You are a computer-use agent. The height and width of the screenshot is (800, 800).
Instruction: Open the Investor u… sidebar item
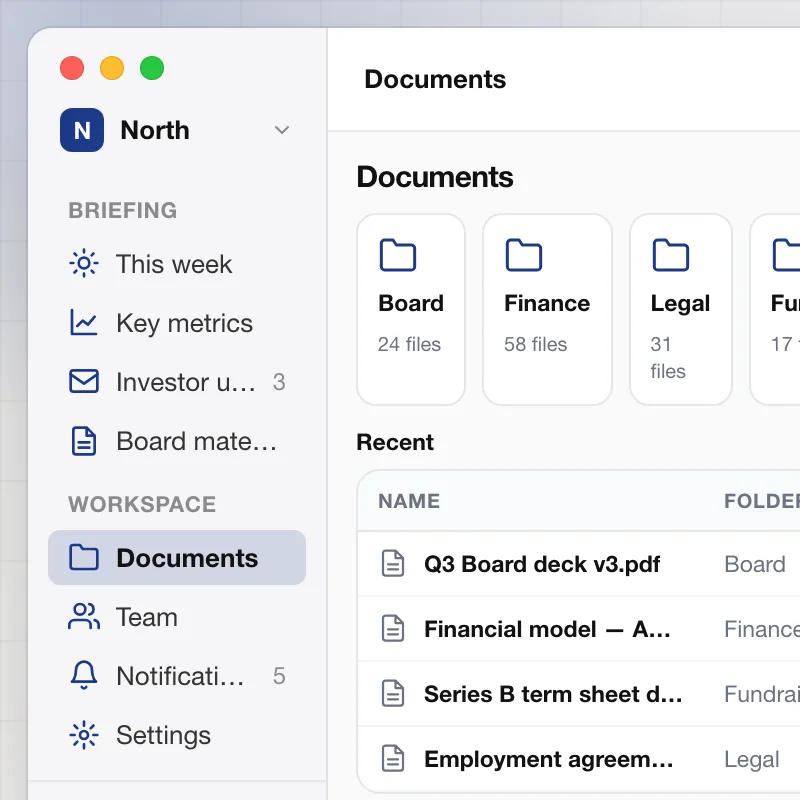(x=177, y=382)
